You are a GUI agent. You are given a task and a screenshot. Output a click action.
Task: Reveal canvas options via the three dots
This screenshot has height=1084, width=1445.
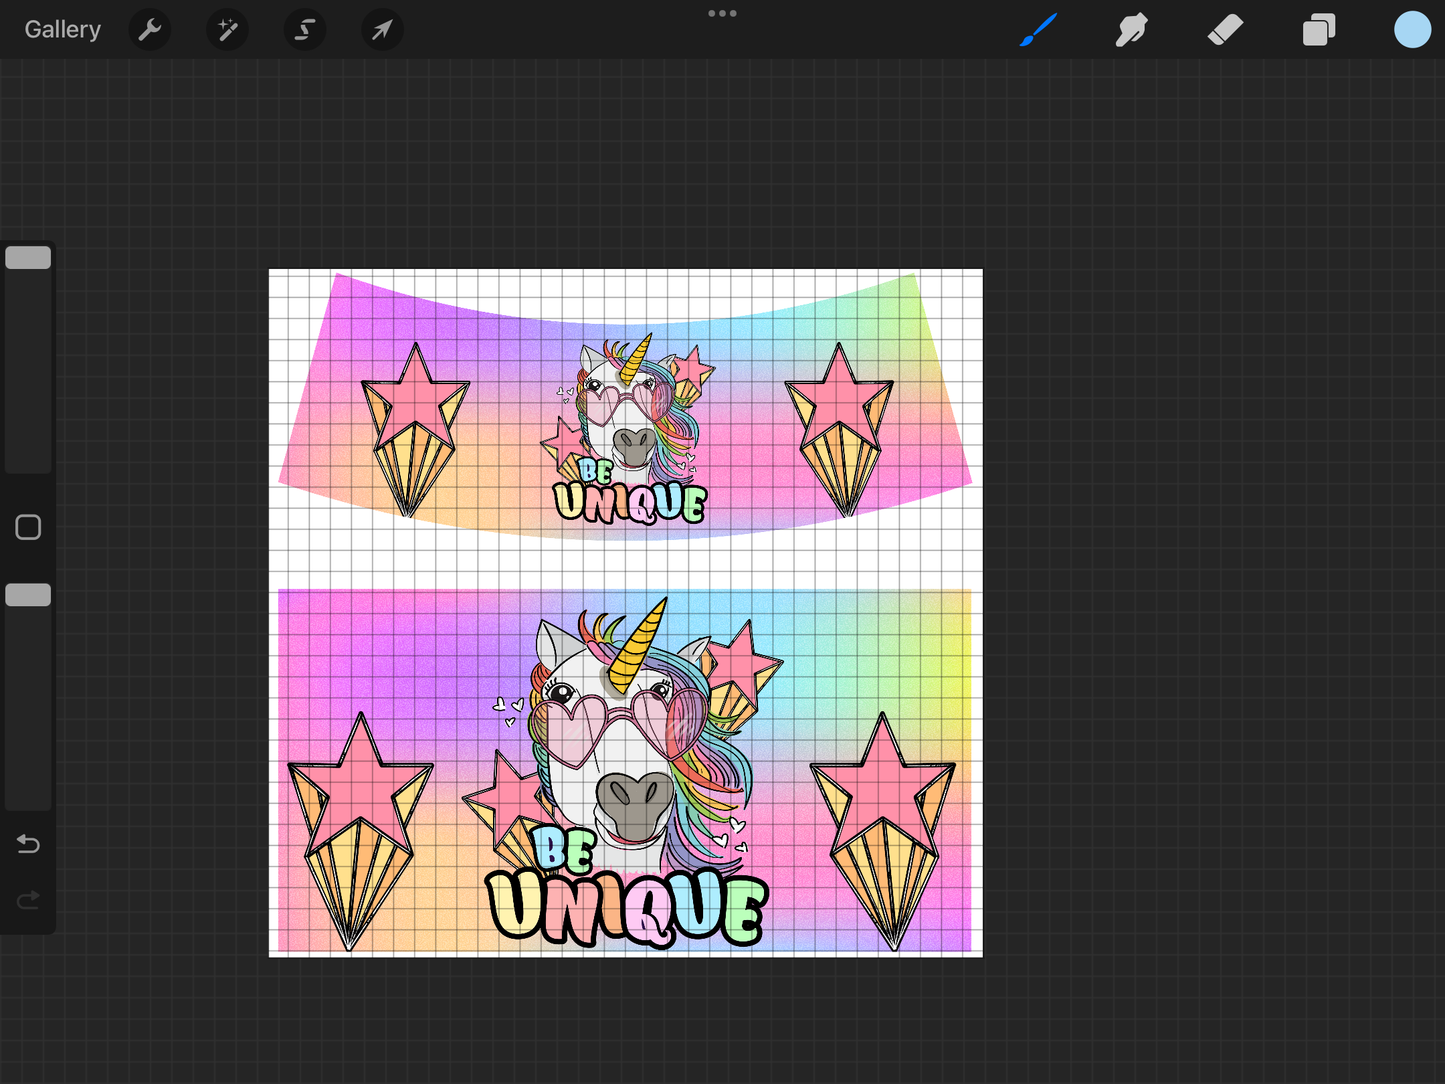click(722, 13)
